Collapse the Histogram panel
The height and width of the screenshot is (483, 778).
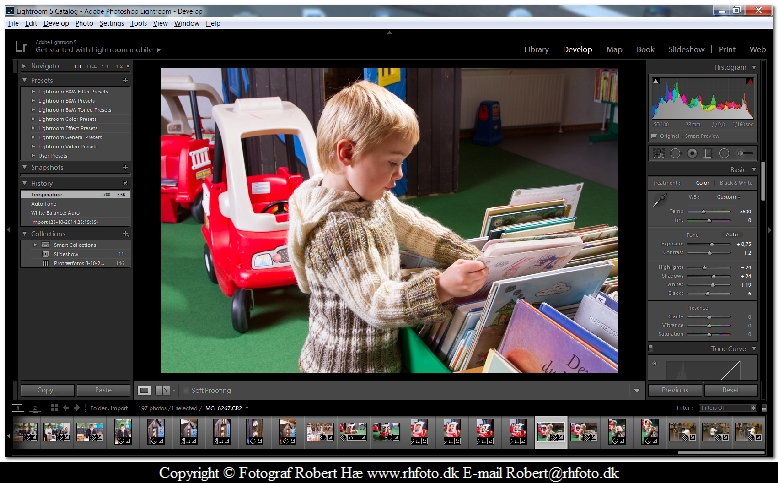(754, 67)
